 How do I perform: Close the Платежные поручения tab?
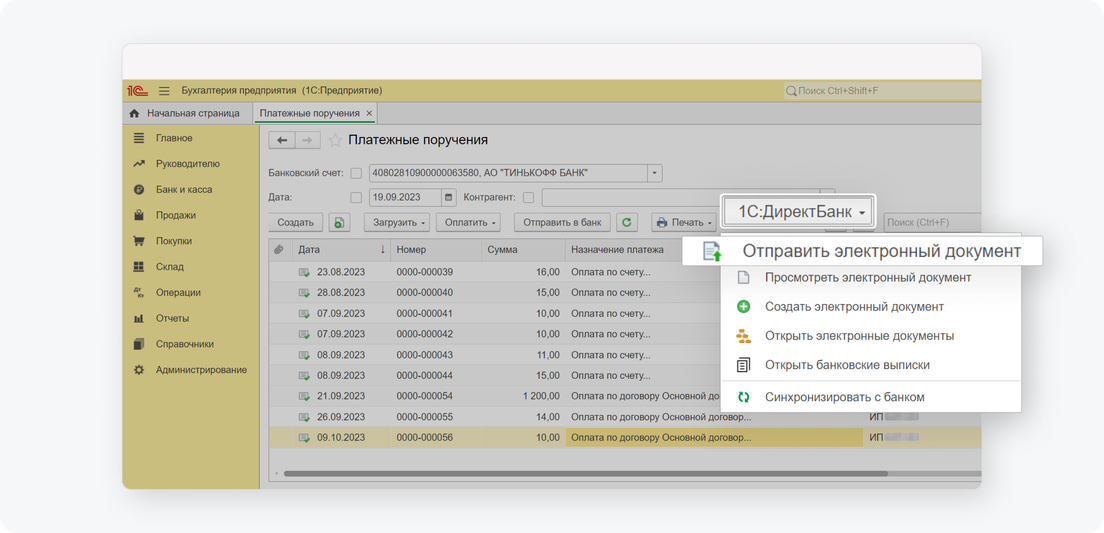click(x=369, y=114)
